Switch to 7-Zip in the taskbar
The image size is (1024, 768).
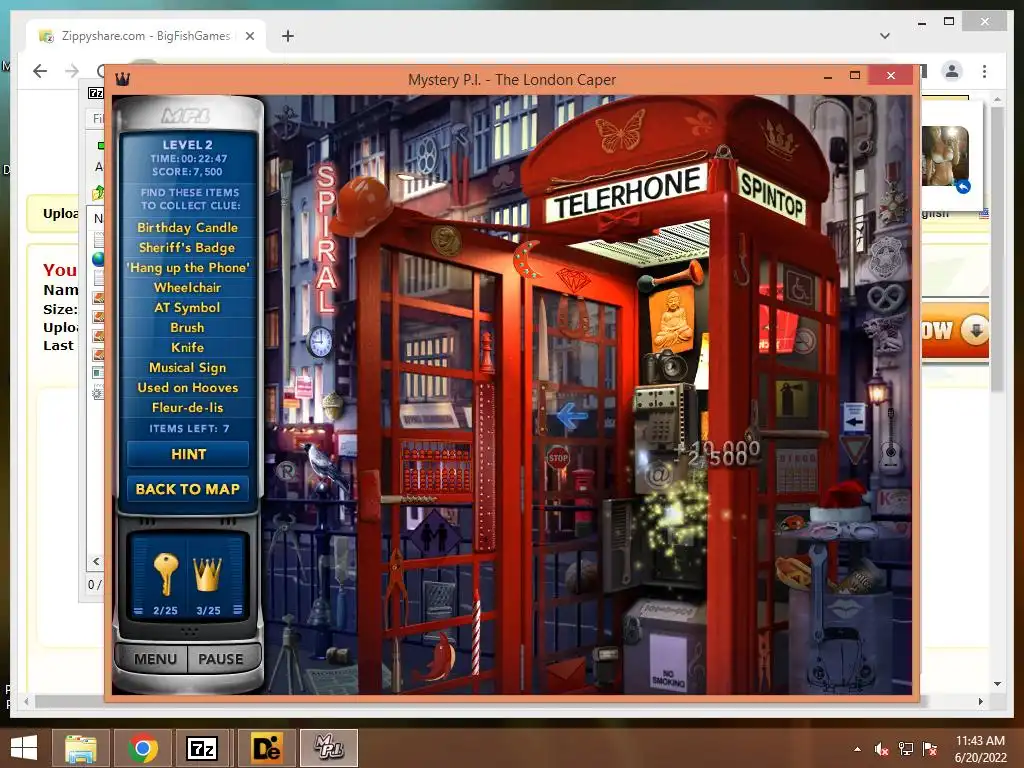pyautogui.click(x=202, y=748)
